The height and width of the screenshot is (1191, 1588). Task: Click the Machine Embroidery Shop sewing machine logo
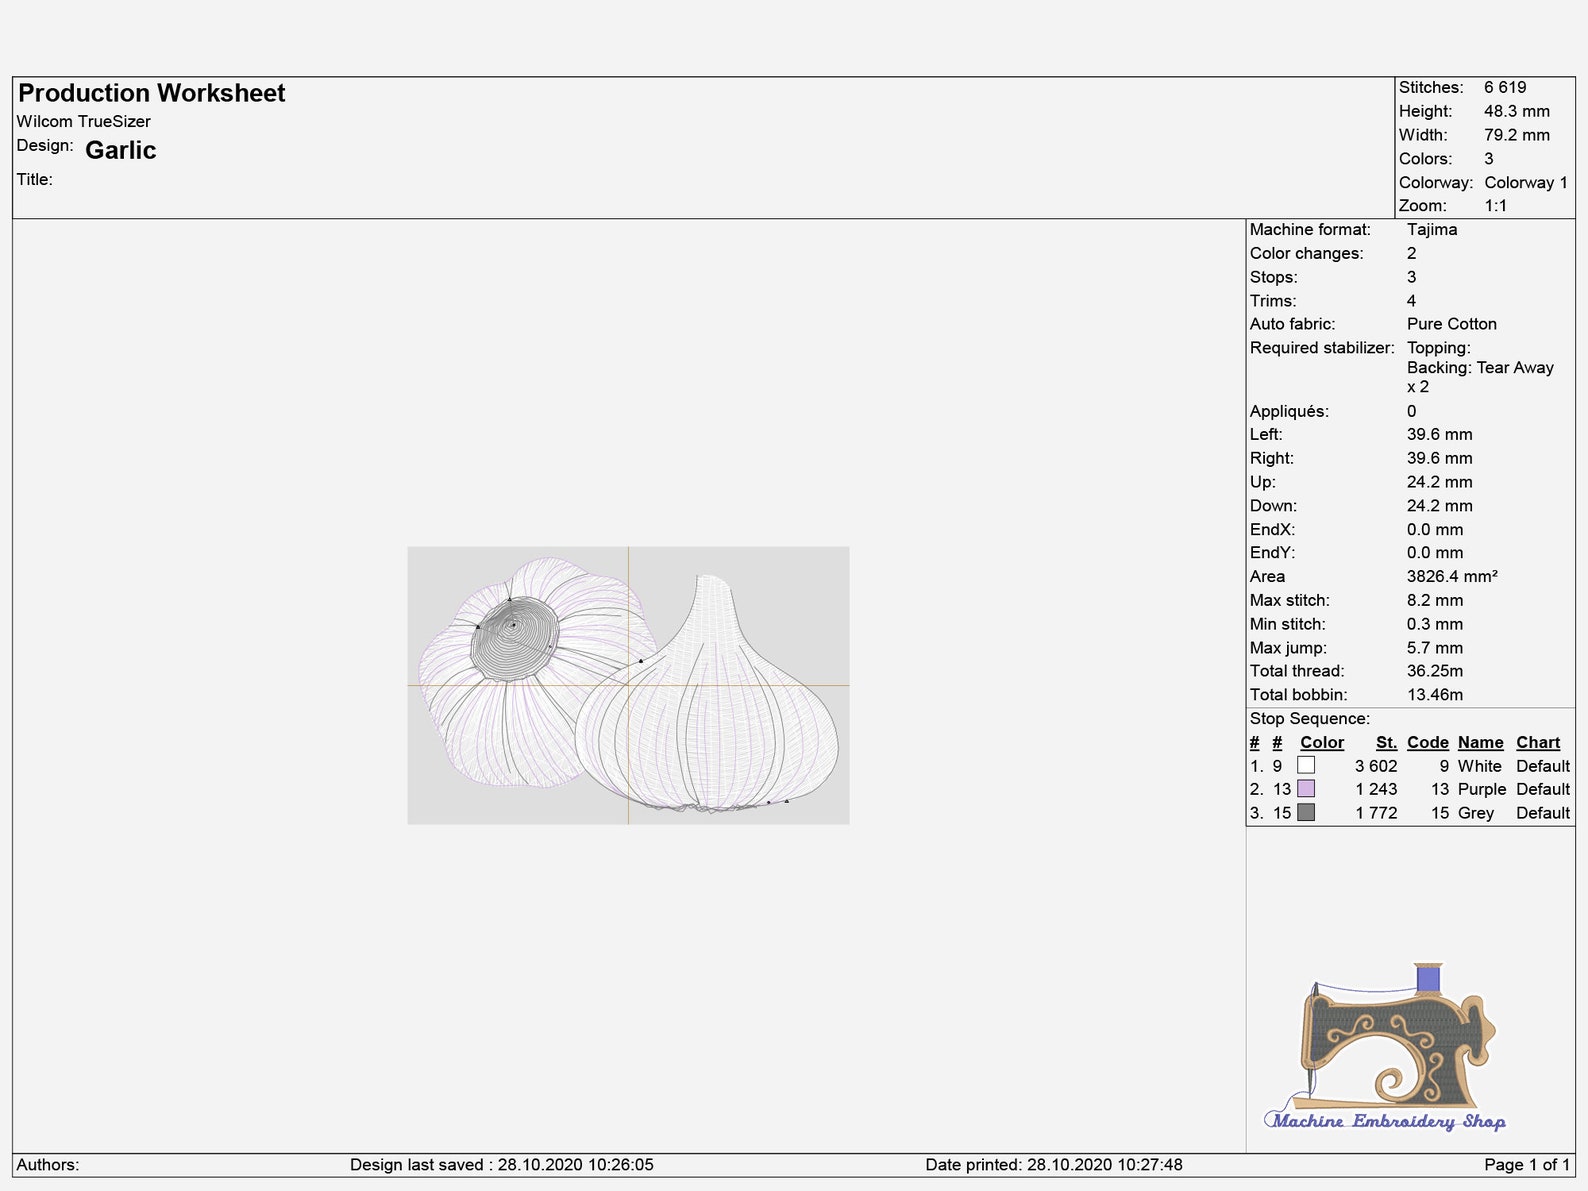tap(1385, 1047)
